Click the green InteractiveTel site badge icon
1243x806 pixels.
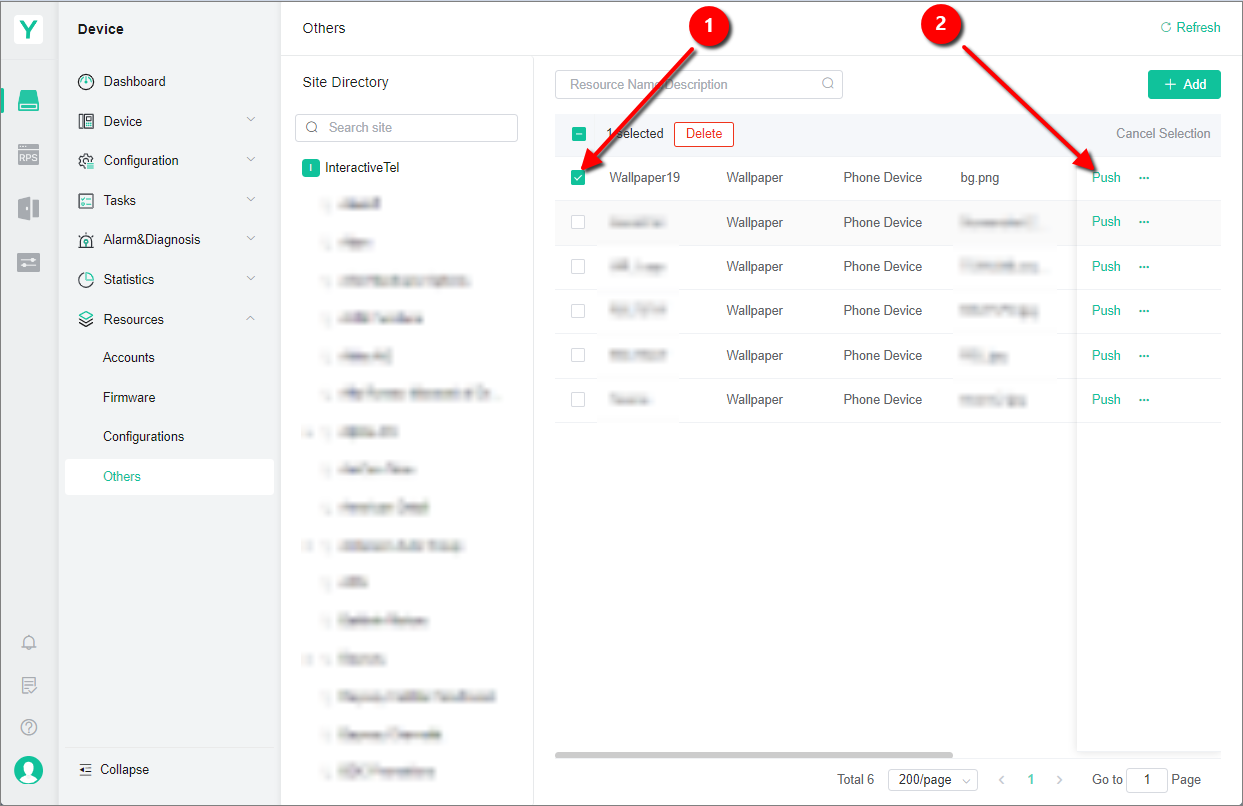point(310,168)
